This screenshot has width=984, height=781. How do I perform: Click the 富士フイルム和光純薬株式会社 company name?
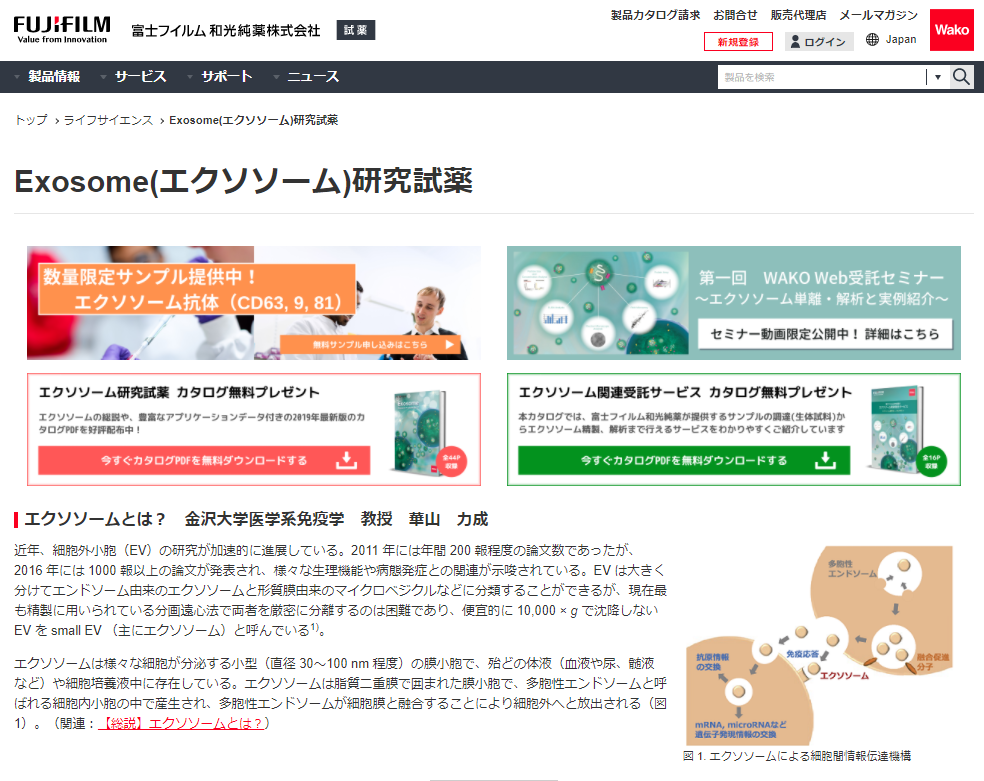pyautogui.click(x=226, y=30)
